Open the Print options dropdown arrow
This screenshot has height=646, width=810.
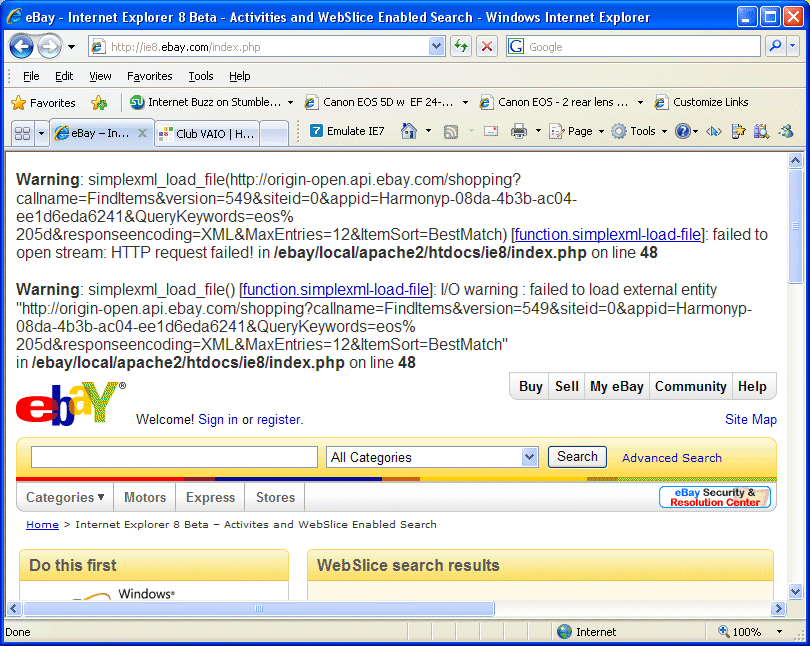[538, 131]
